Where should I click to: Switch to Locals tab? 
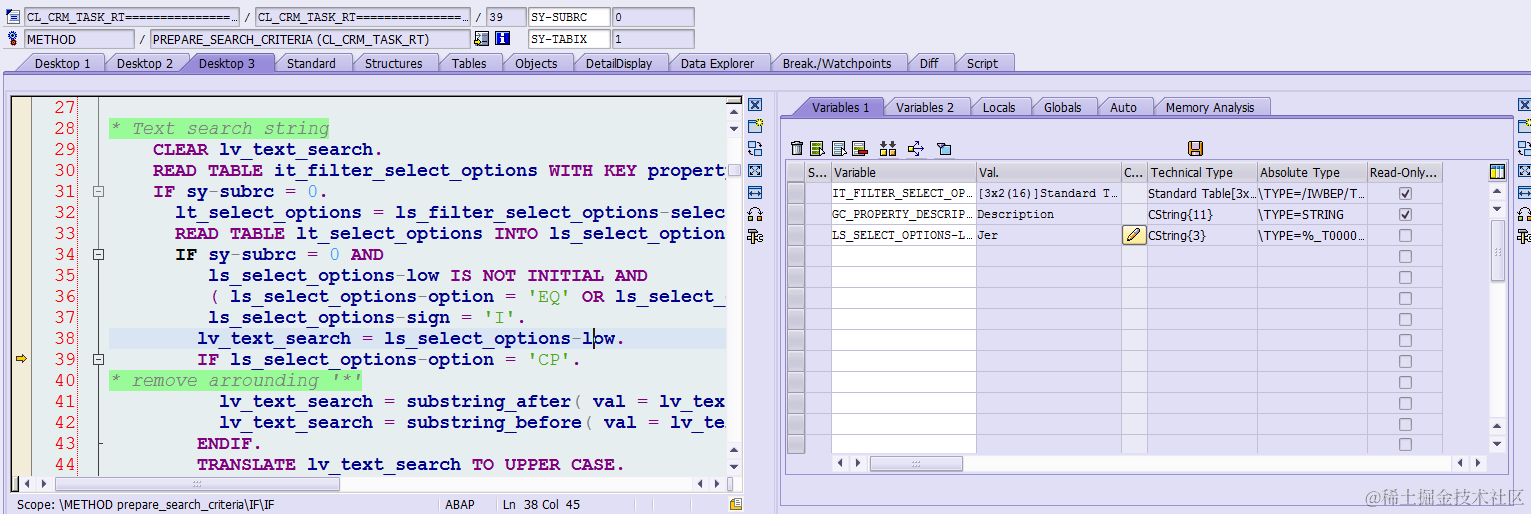coord(999,107)
